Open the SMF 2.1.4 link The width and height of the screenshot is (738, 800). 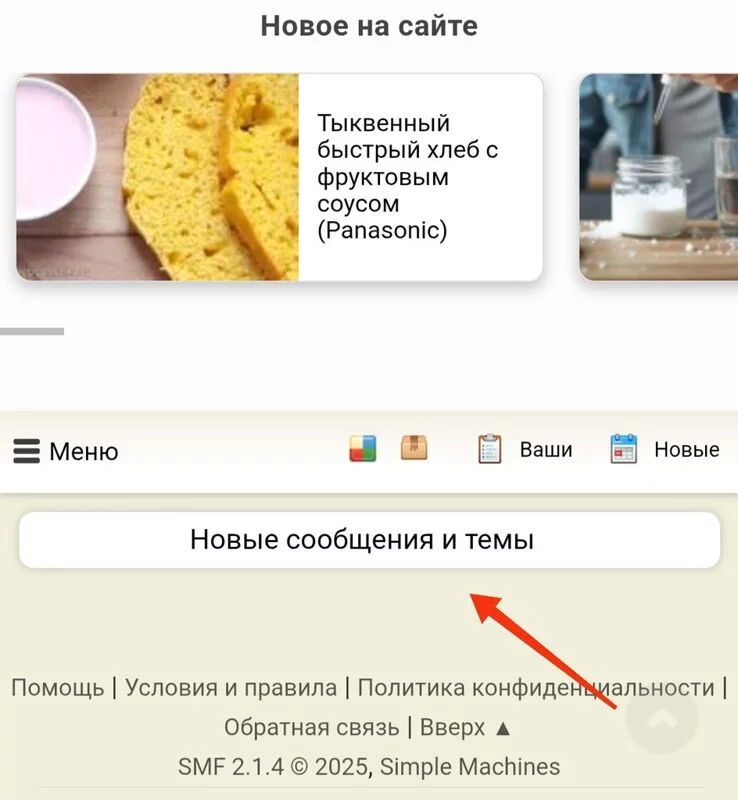pos(230,767)
